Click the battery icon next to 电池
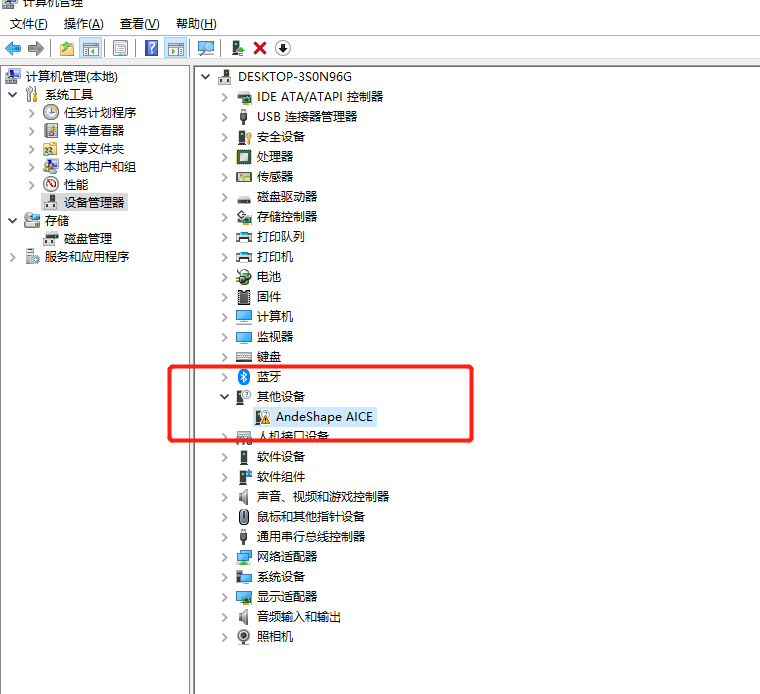This screenshot has width=760, height=694. [244, 277]
